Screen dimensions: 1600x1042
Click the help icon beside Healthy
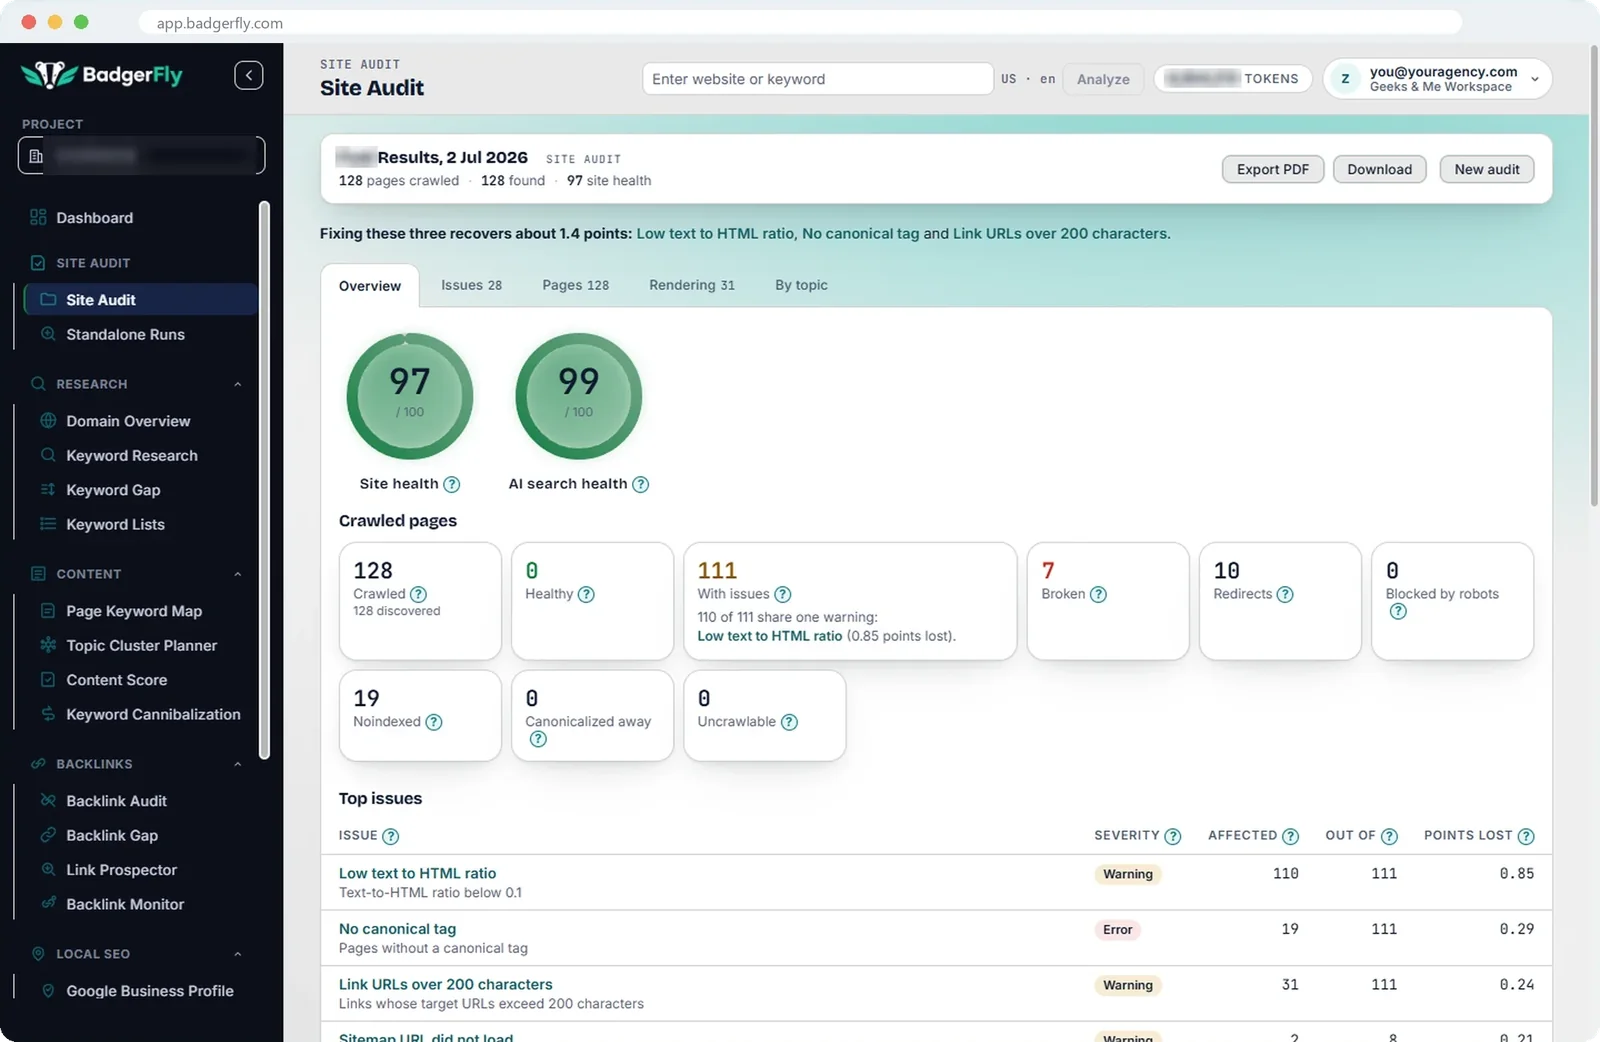pyautogui.click(x=586, y=594)
